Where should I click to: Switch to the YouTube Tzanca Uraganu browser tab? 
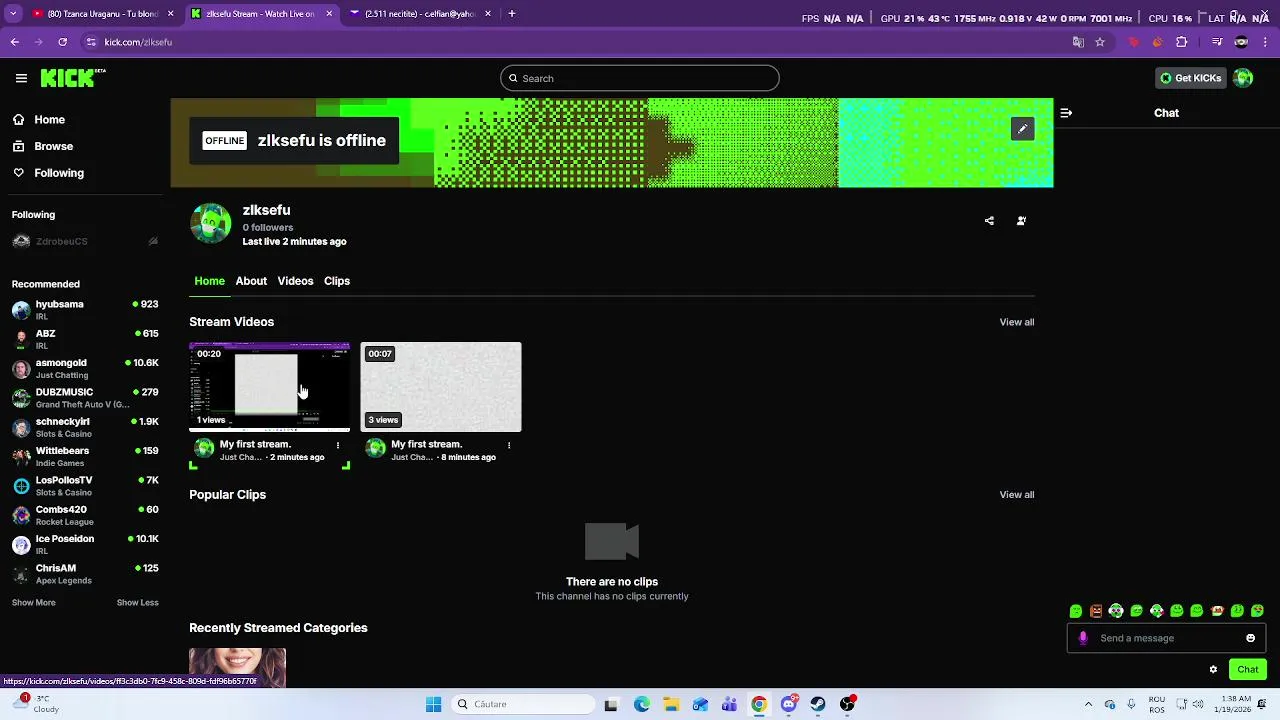tap(102, 14)
